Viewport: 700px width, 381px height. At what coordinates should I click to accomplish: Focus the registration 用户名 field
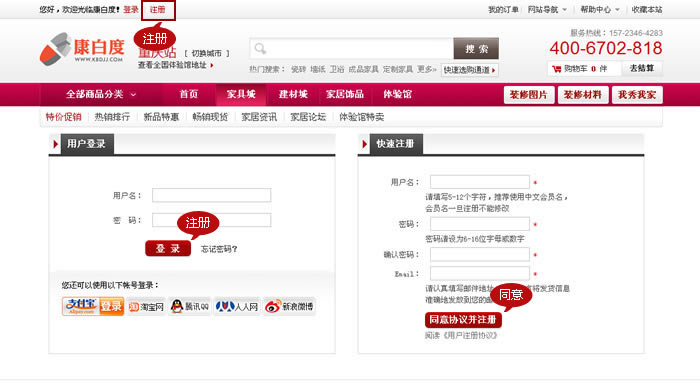tap(480, 182)
